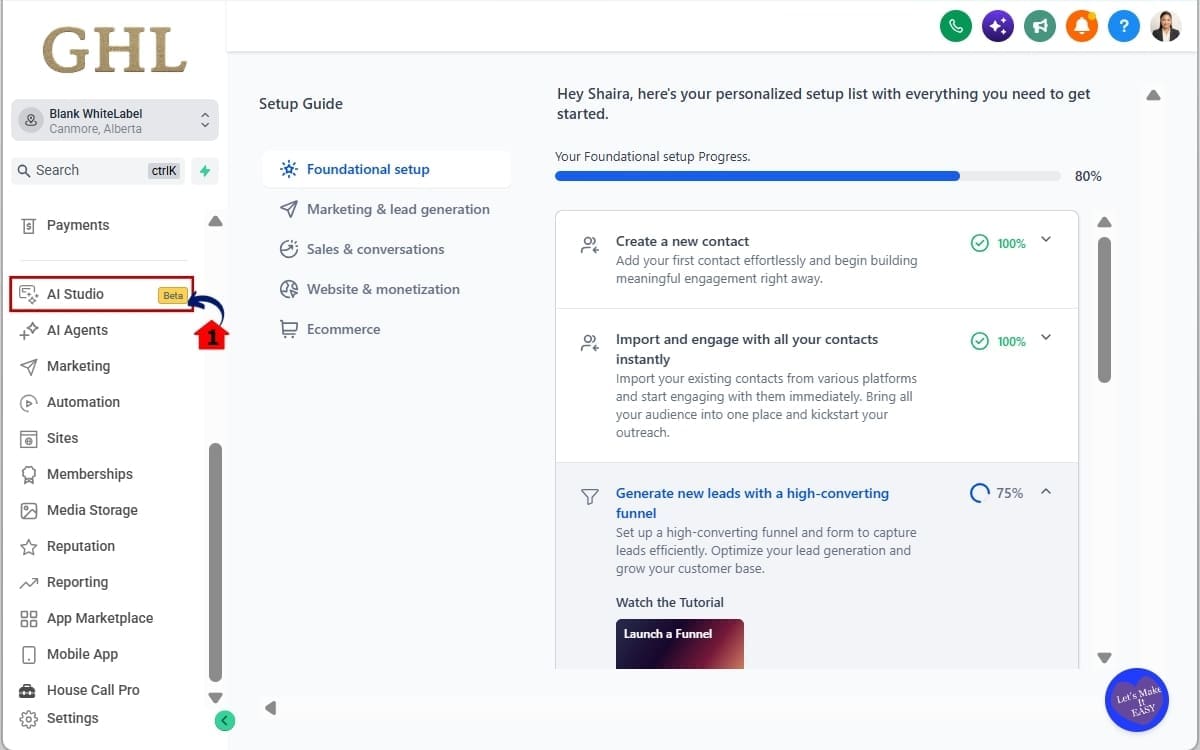The image size is (1200, 750).
Task: Open the user profile avatar
Action: pos(1166,26)
